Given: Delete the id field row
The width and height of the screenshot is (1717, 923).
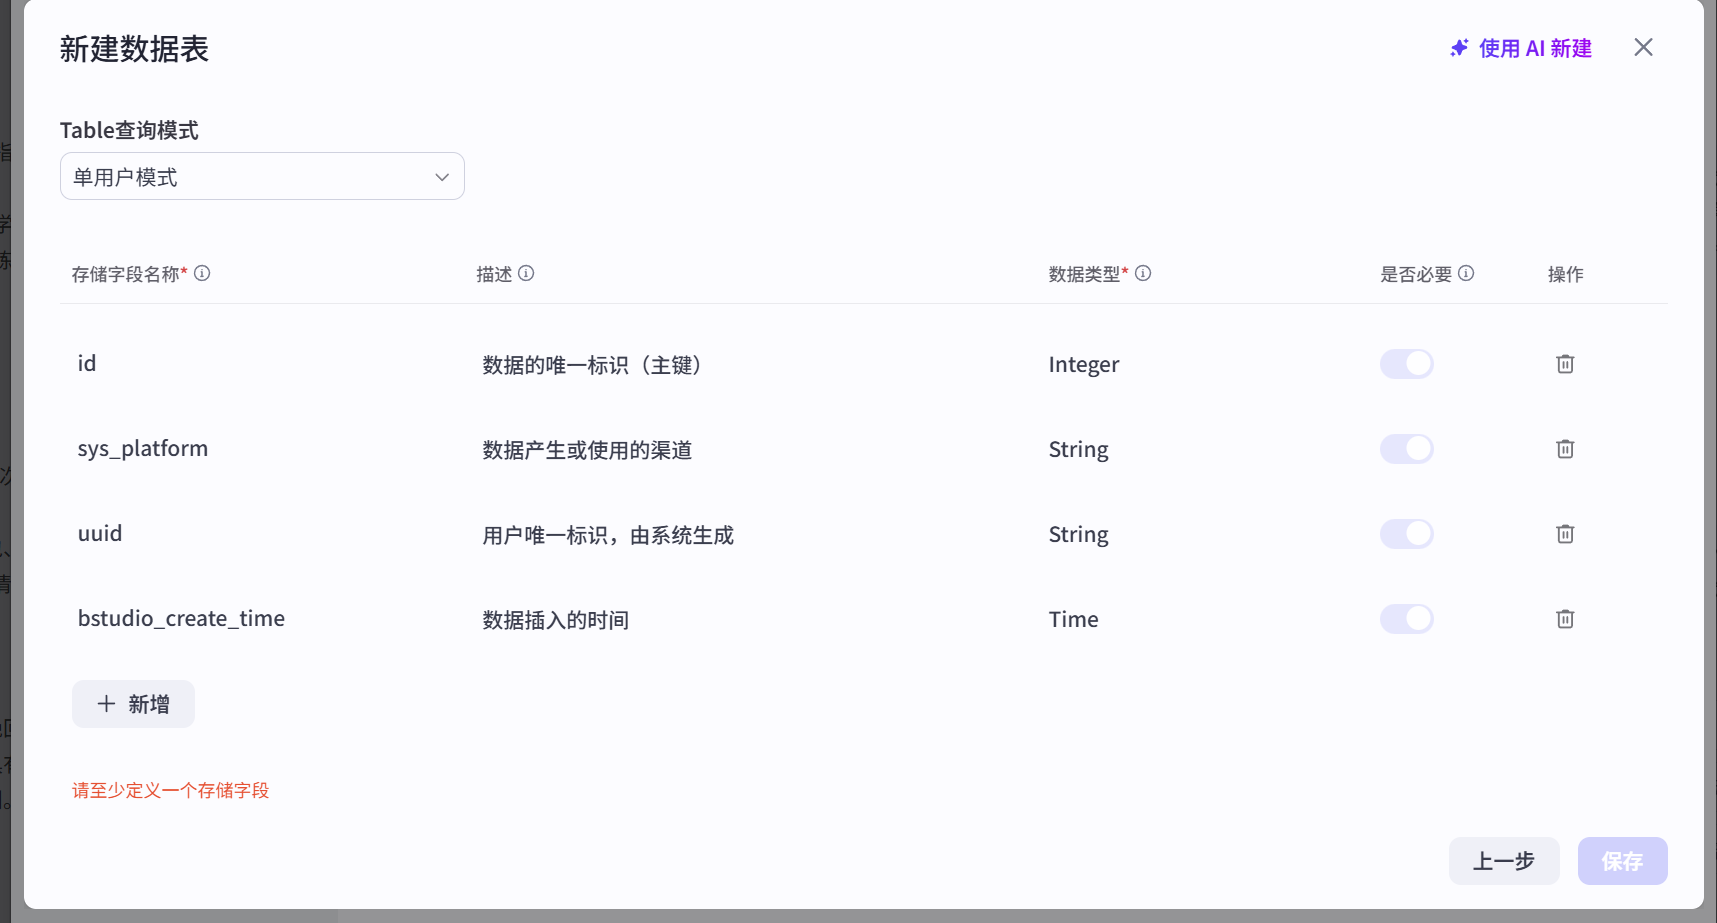Looking at the screenshot, I should coord(1565,364).
